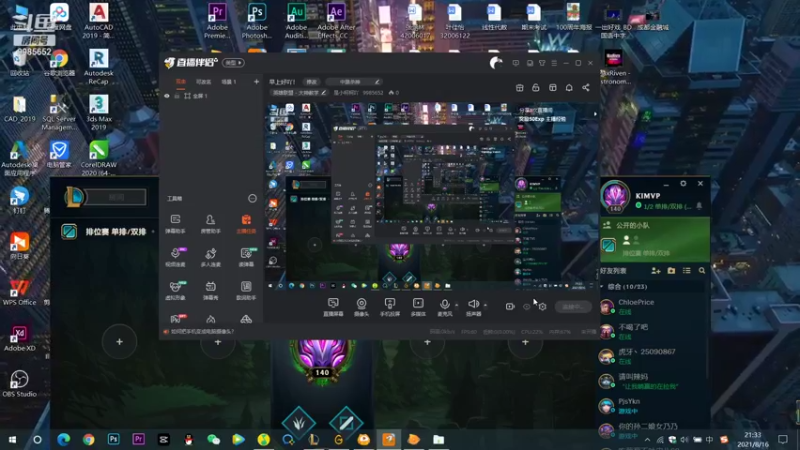This screenshot has width=800, height=450.
Task: Toggle visibility eye of 全屏 1 source
Action: (x=167, y=95)
